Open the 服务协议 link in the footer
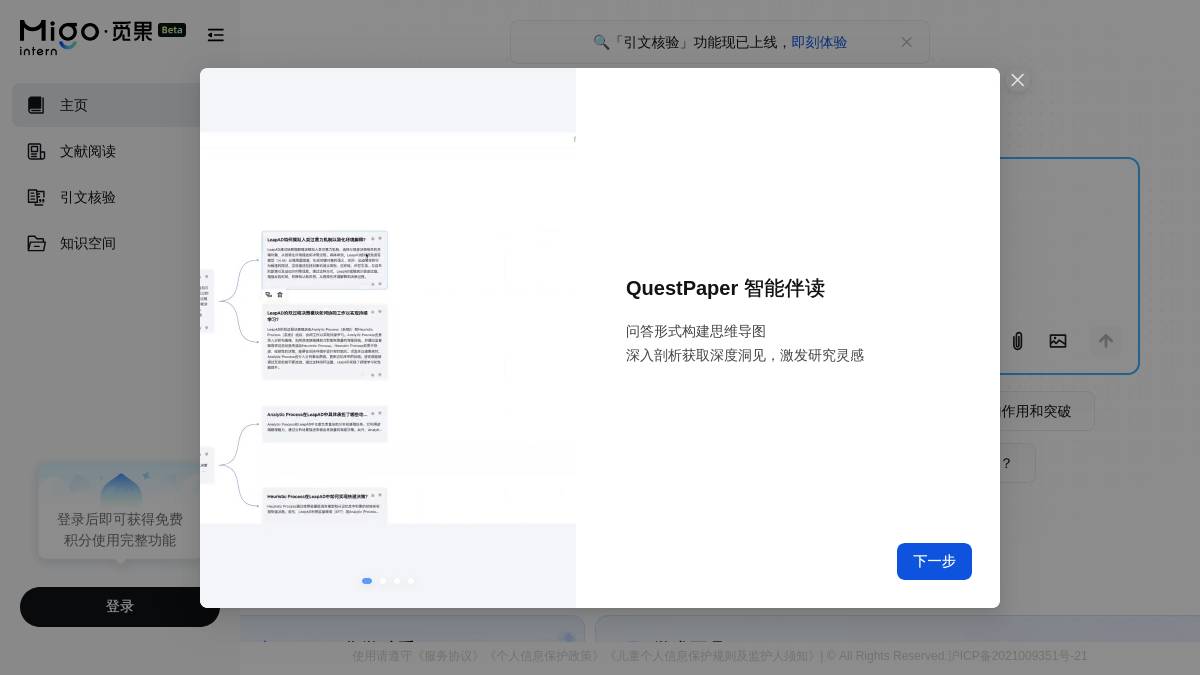This screenshot has height=675, width=1200. (450, 656)
